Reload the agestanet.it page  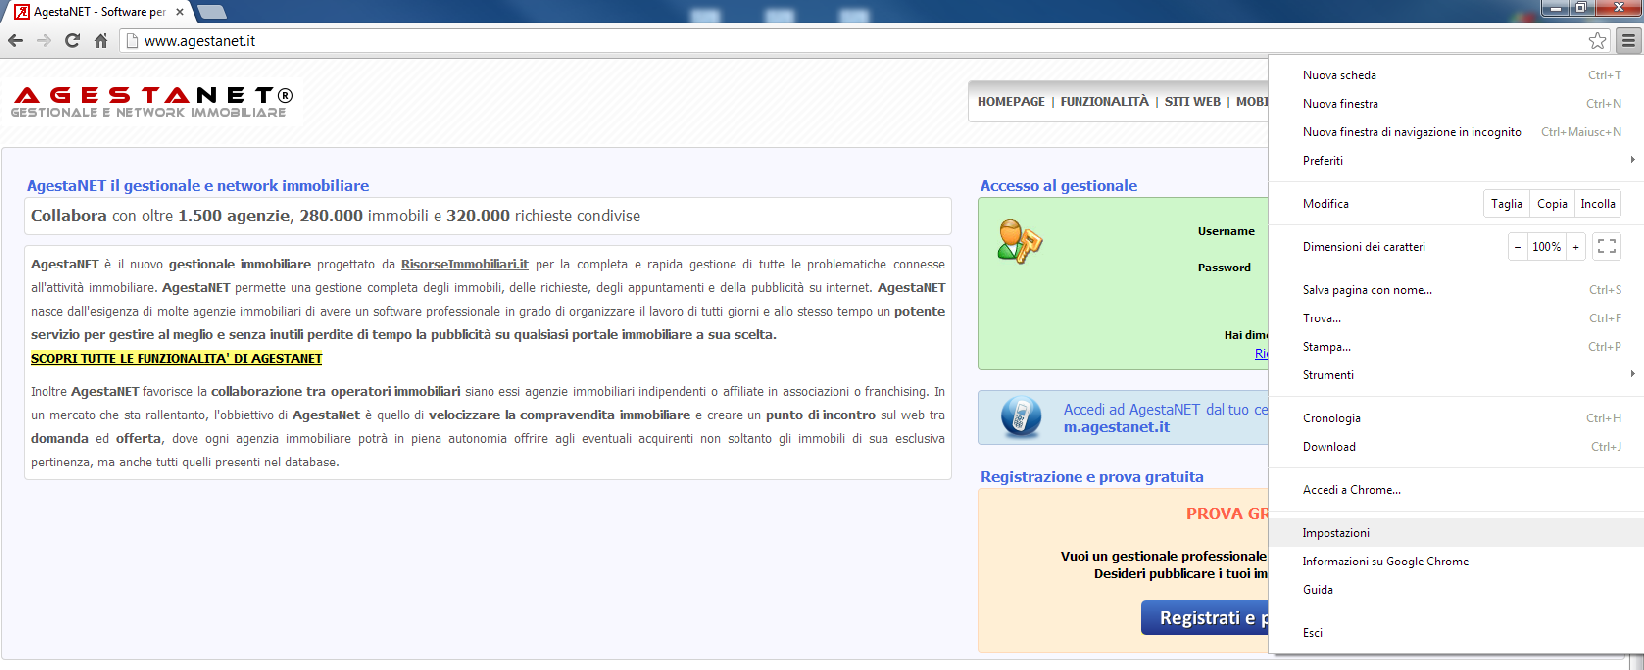(x=72, y=41)
